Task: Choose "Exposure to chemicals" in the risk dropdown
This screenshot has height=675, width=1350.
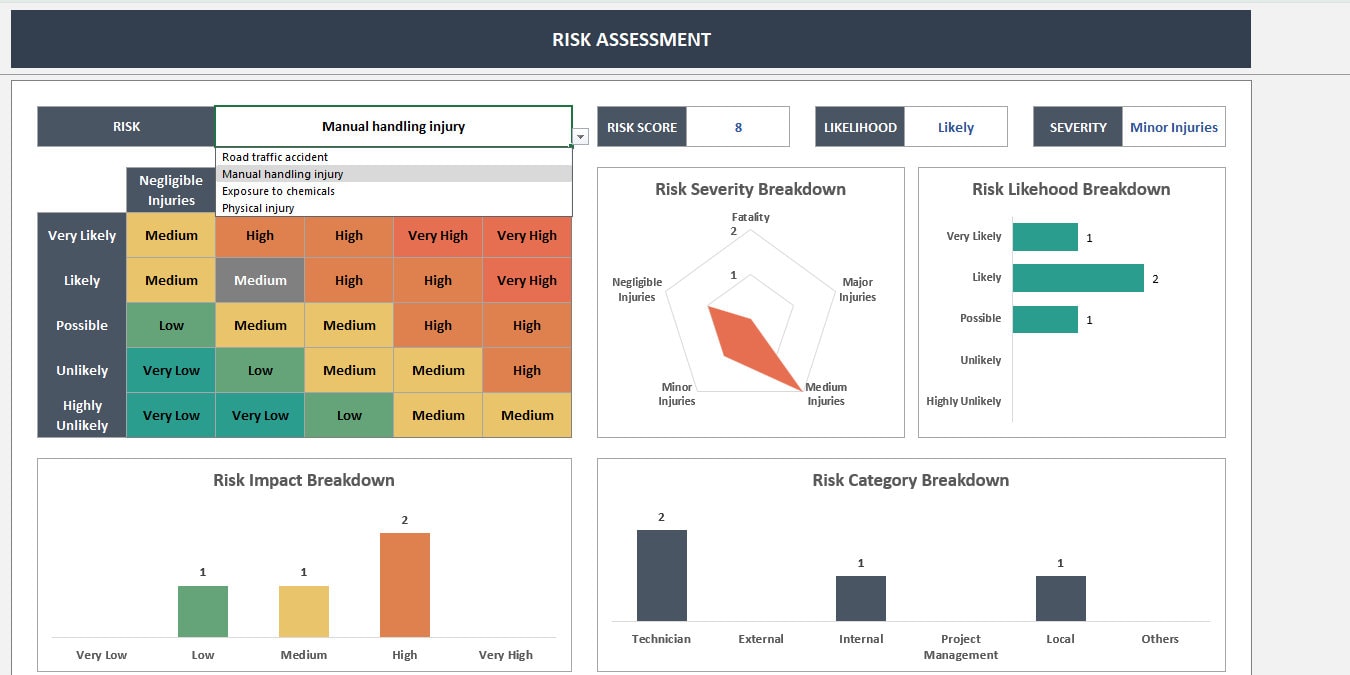Action: coord(278,191)
